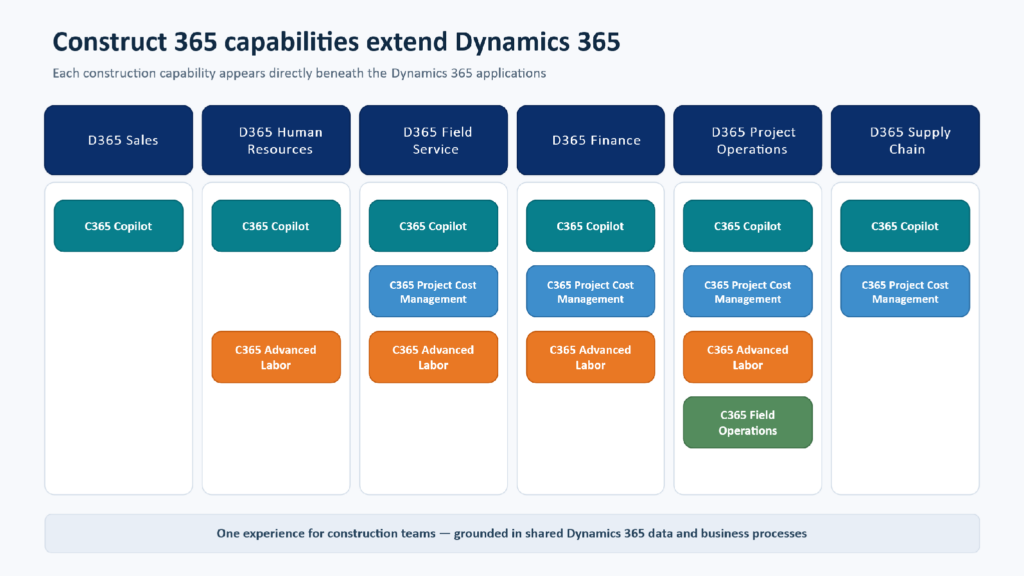Viewport: 1024px width, 576px height.
Task: Click the D365 Sales header box
Action: [x=118, y=140]
